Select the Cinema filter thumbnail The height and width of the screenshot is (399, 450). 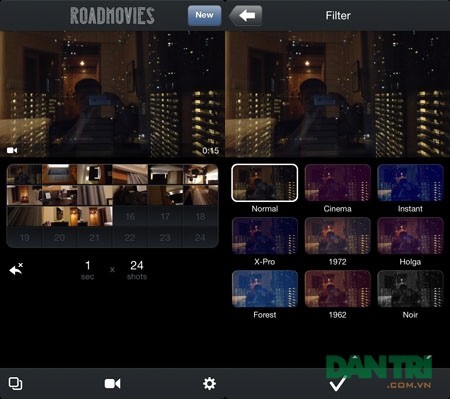coord(337,183)
